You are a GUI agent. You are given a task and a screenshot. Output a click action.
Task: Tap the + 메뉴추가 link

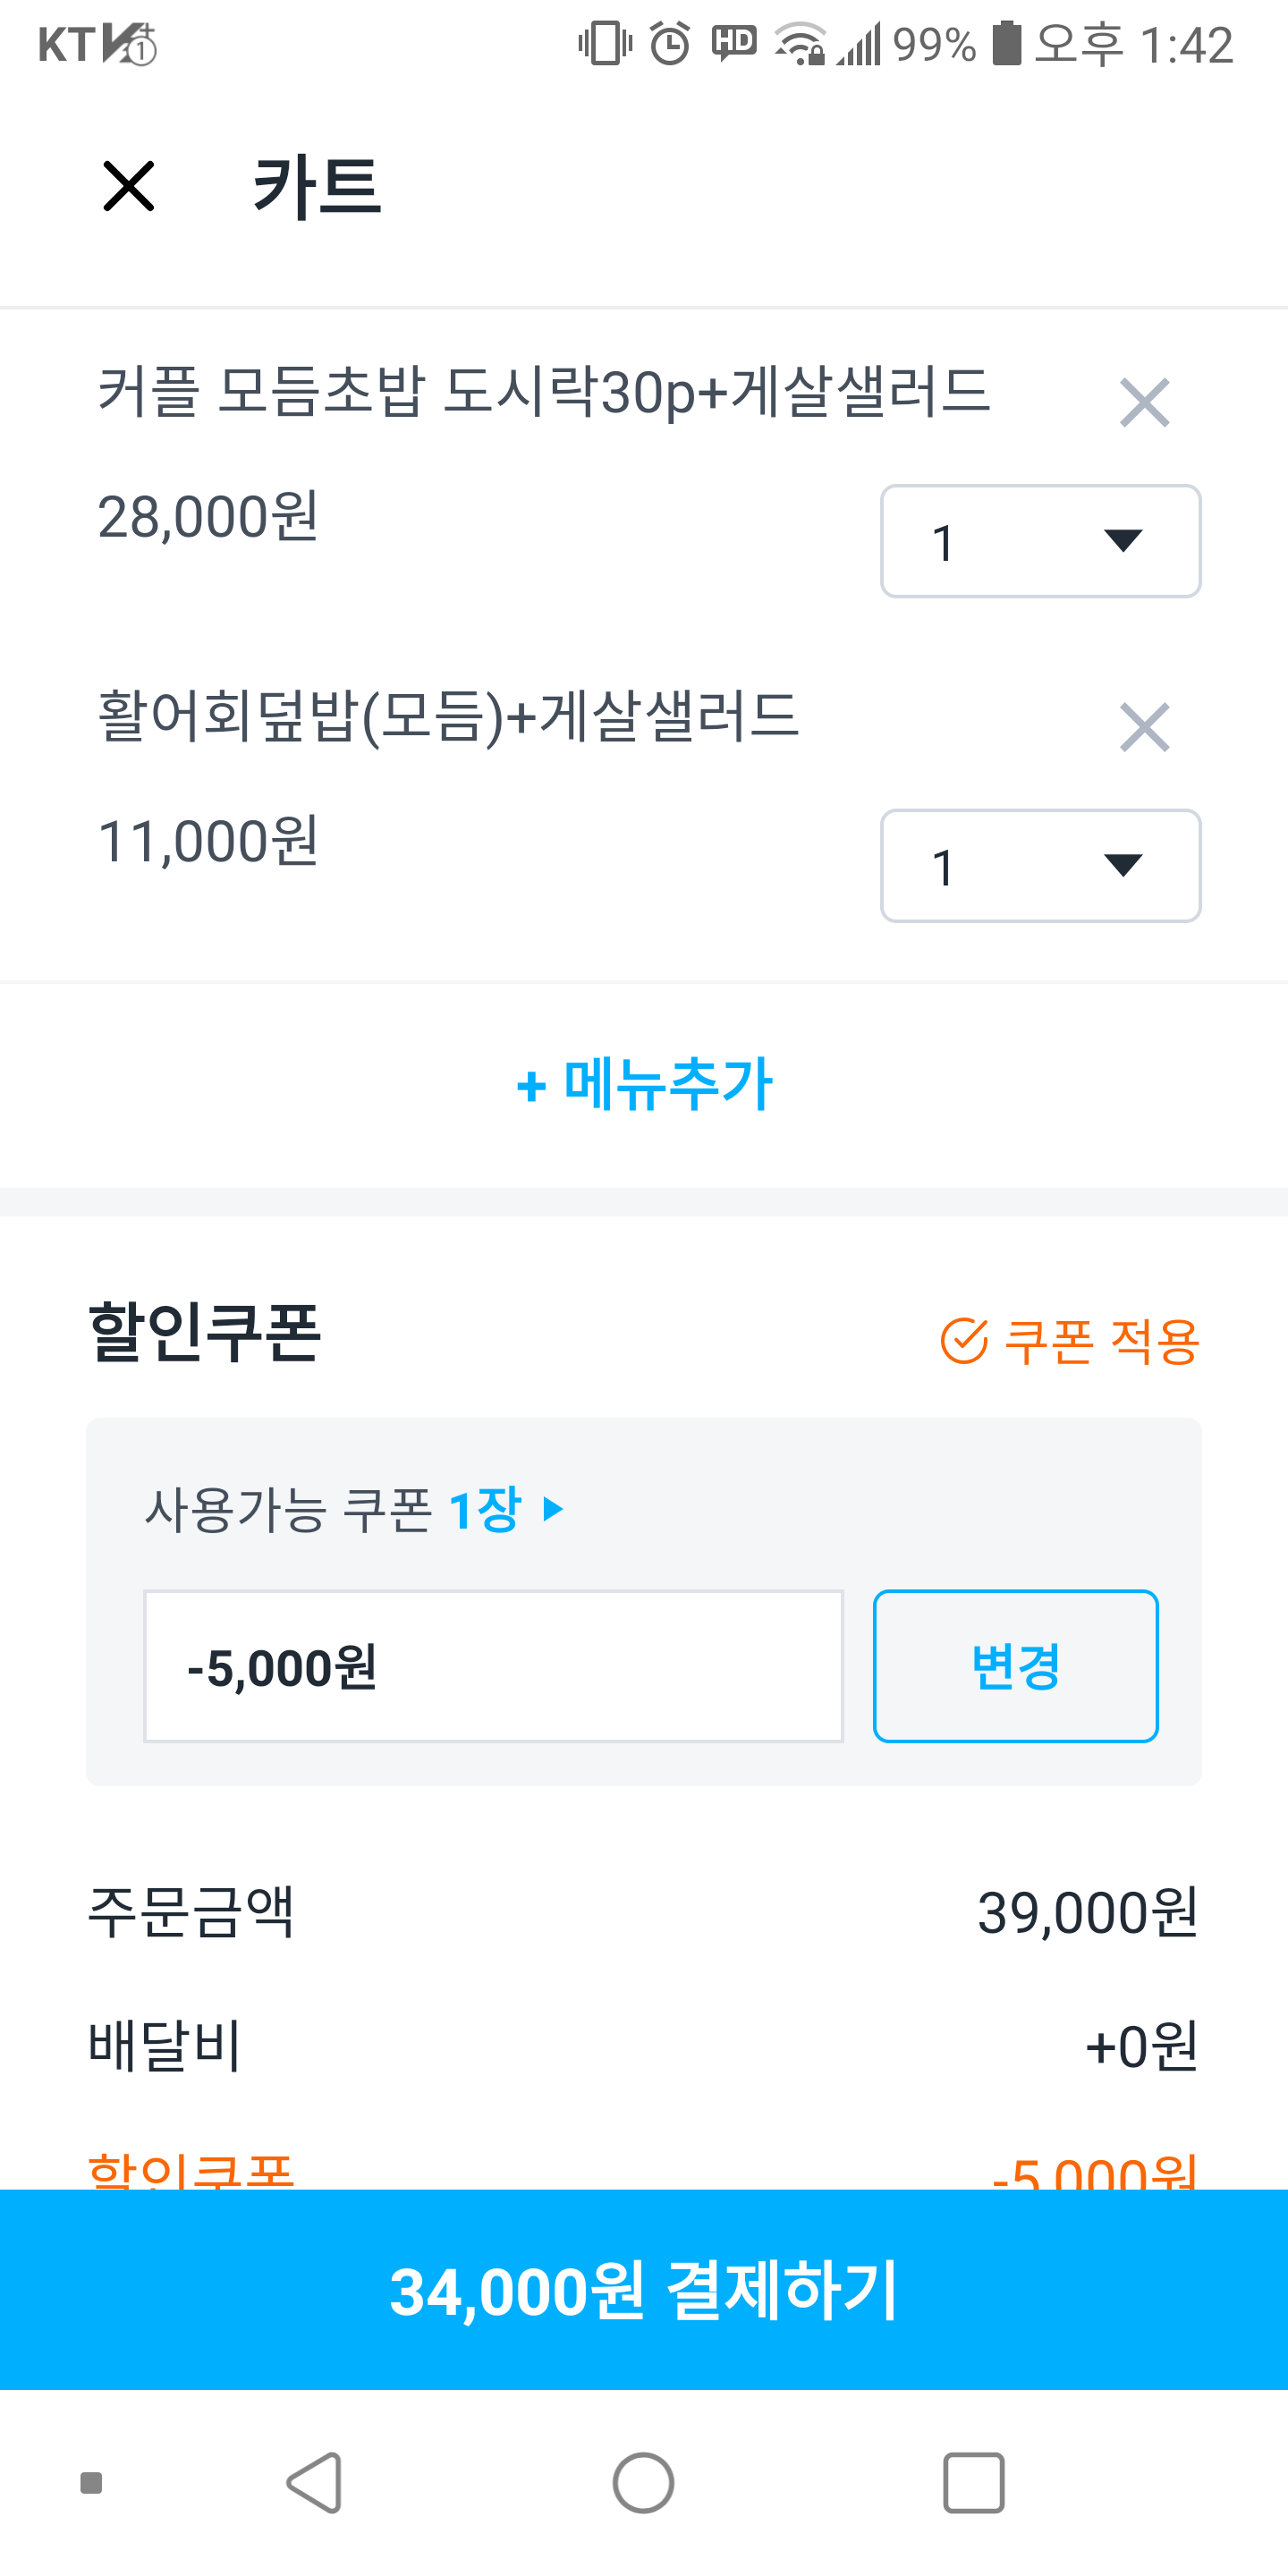[x=644, y=1084]
